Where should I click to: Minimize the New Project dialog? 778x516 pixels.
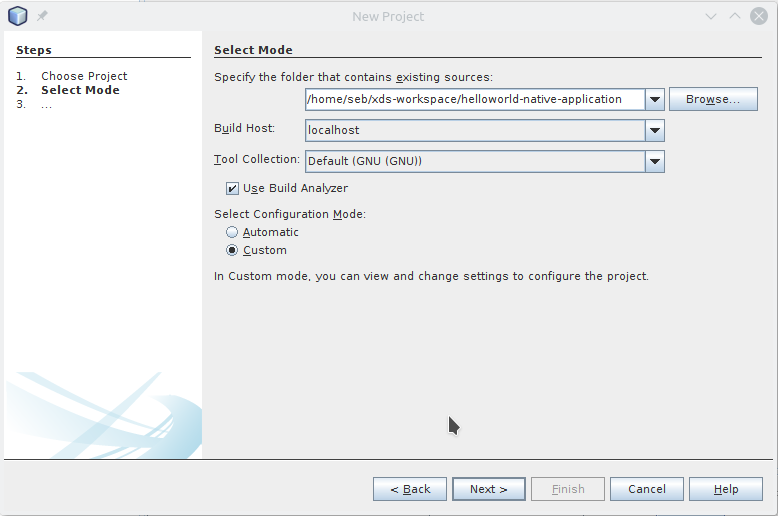[711, 16]
